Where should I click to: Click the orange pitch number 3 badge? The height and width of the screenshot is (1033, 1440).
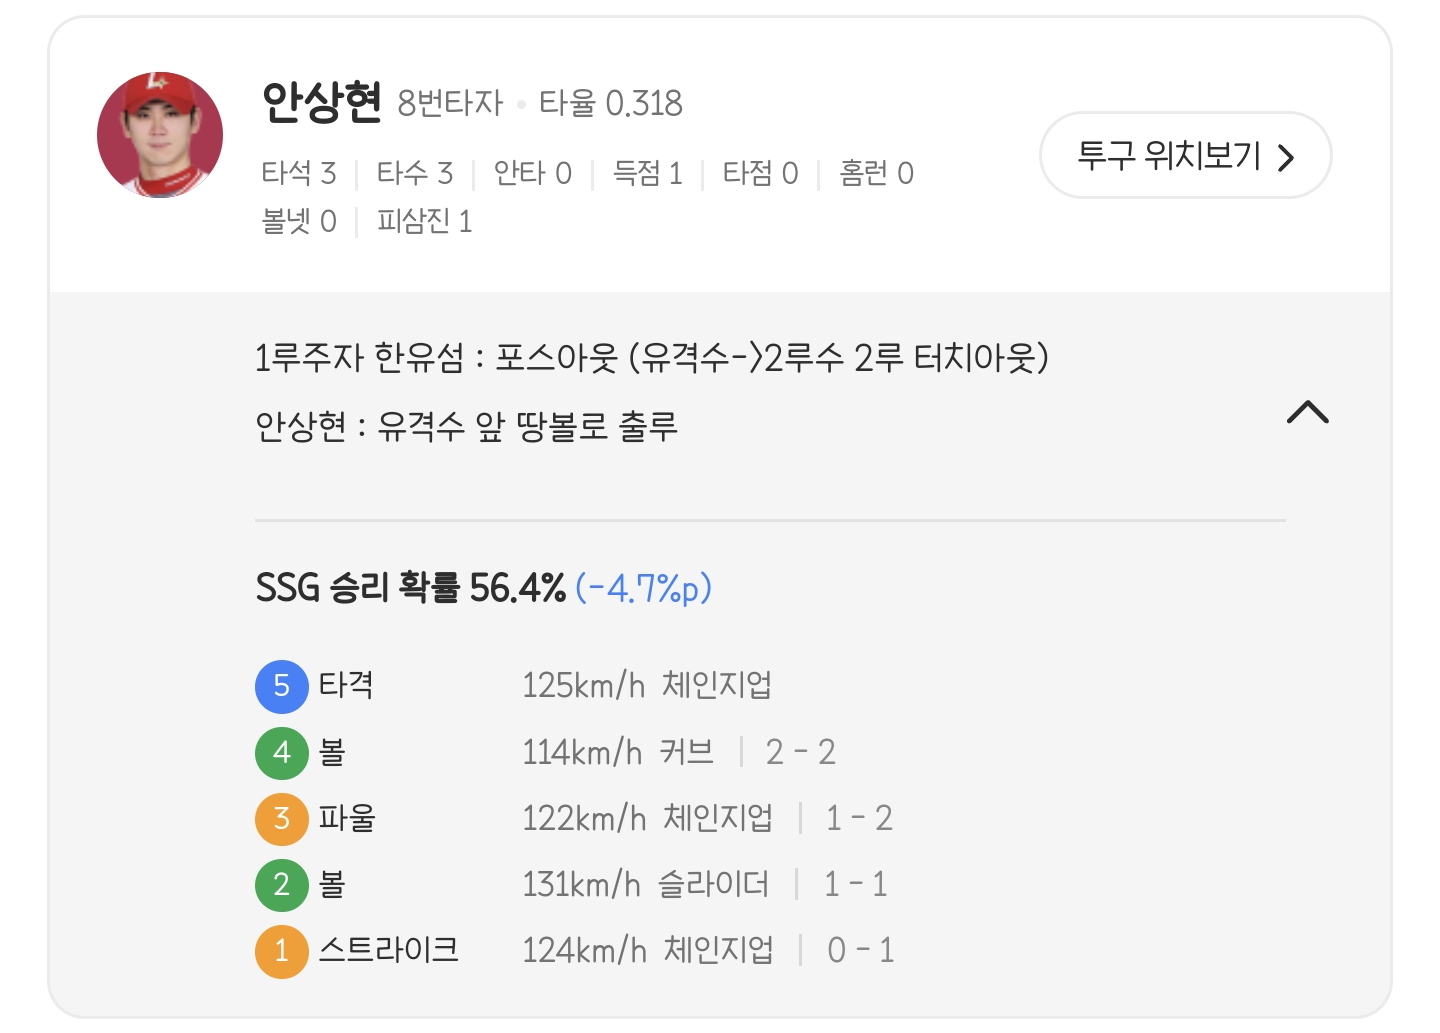pos(281,819)
